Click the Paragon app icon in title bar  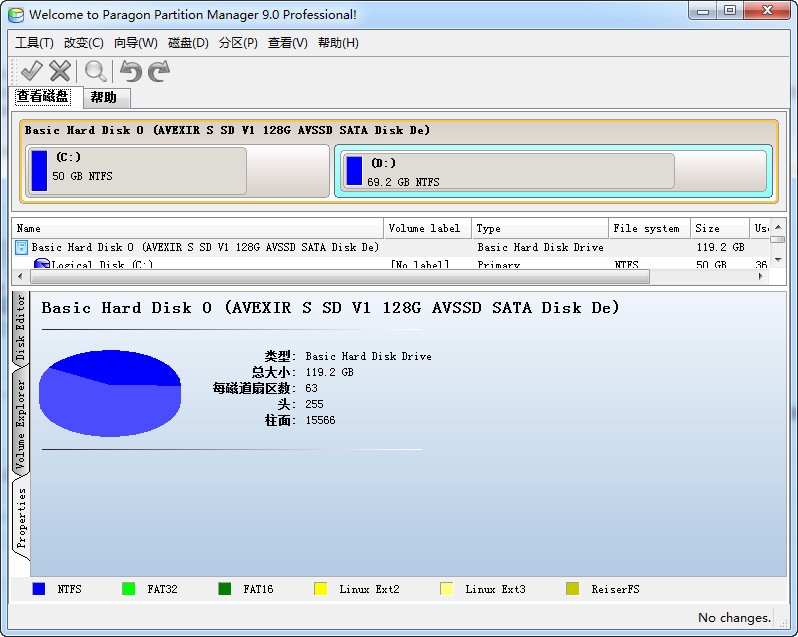pos(16,15)
